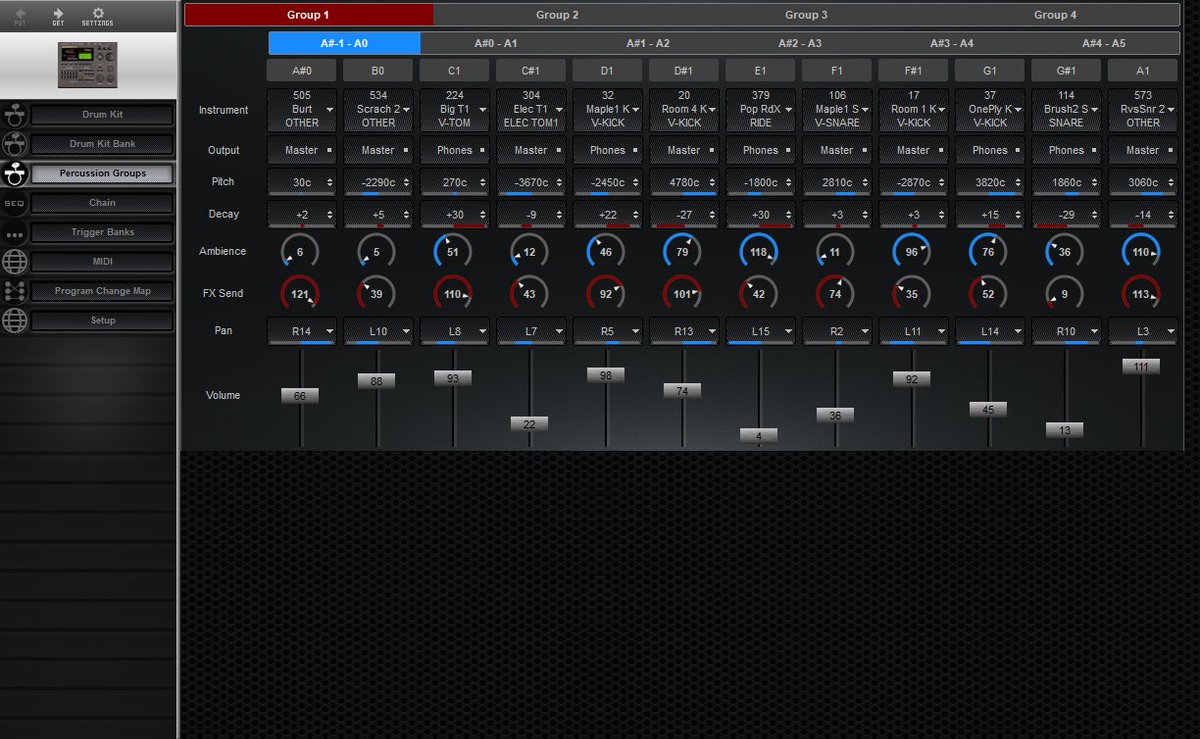Screen dimensions: 1200x739
Task: Open the 534 Scrach 2 instrument dropdown
Action: (378, 109)
